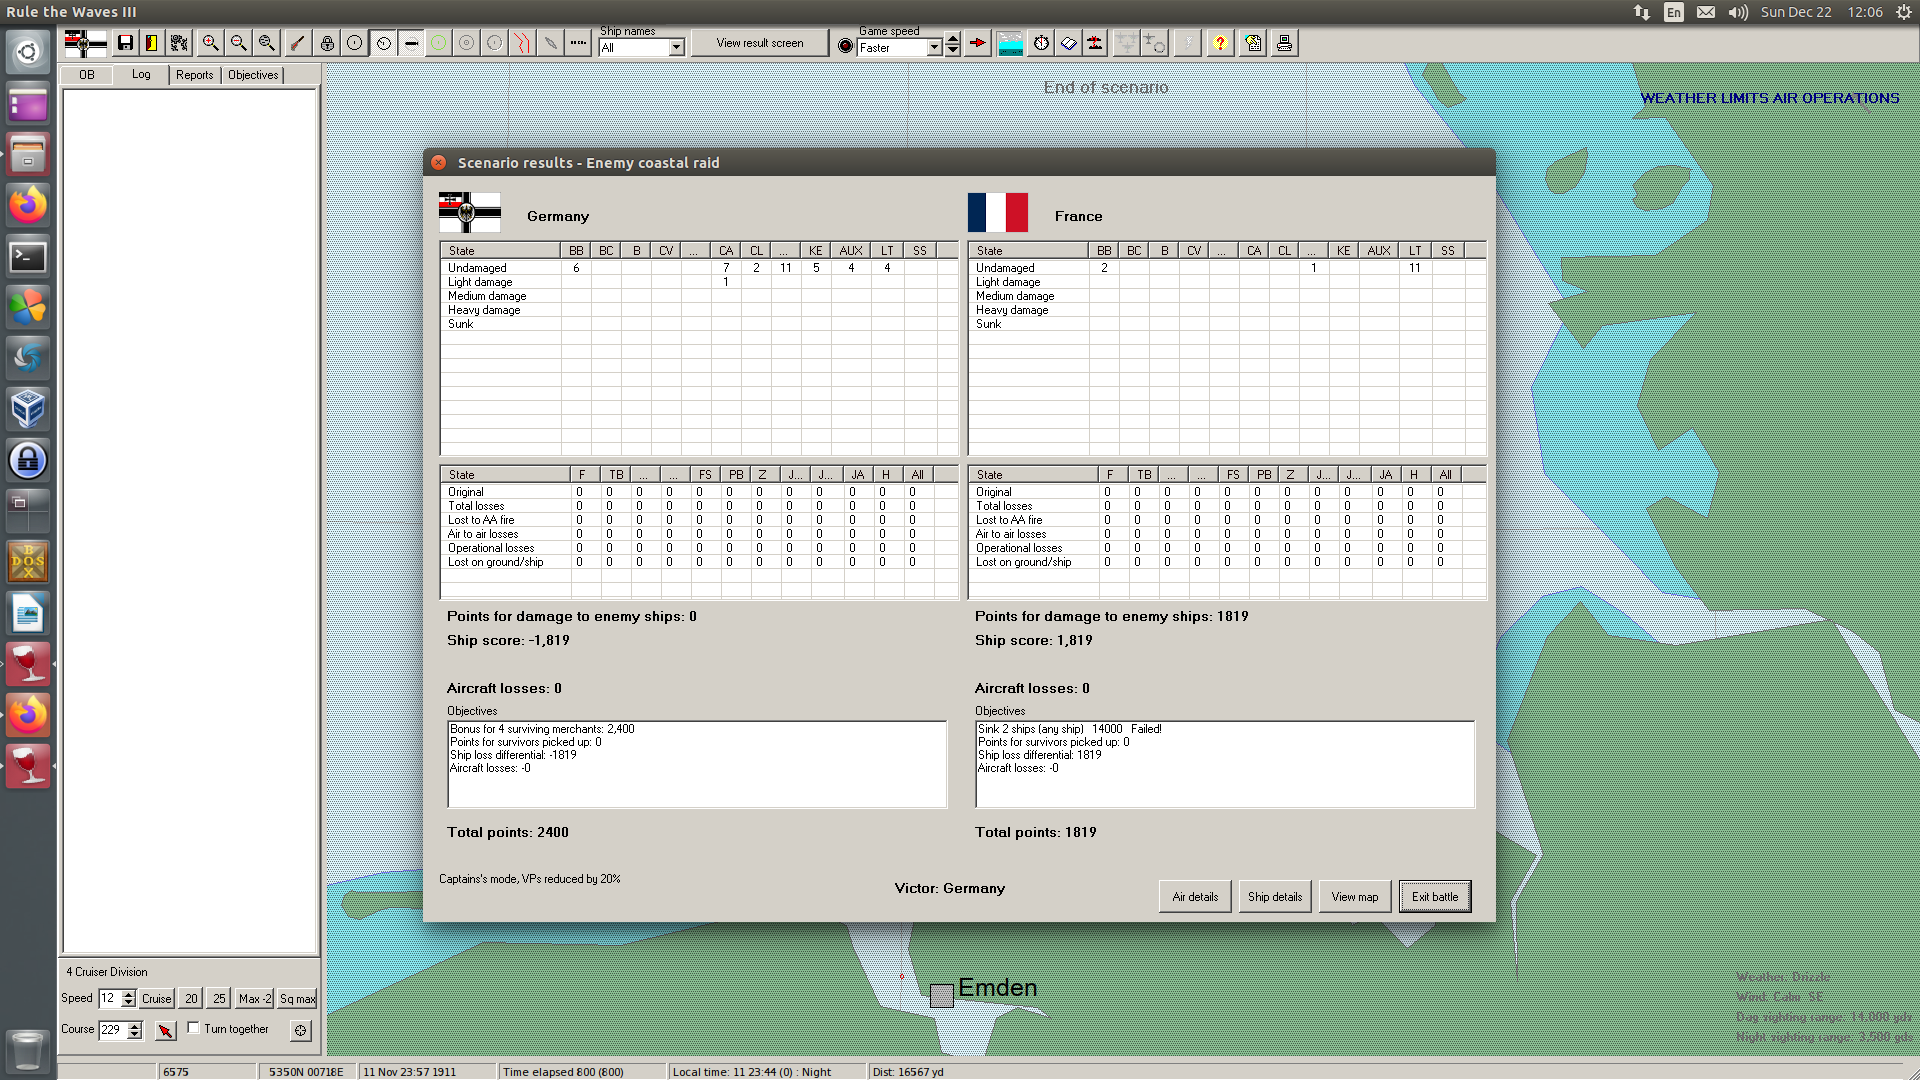Switch to the OB tab
The width and height of the screenshot is (1920, 1080).
tap(87, 75)
